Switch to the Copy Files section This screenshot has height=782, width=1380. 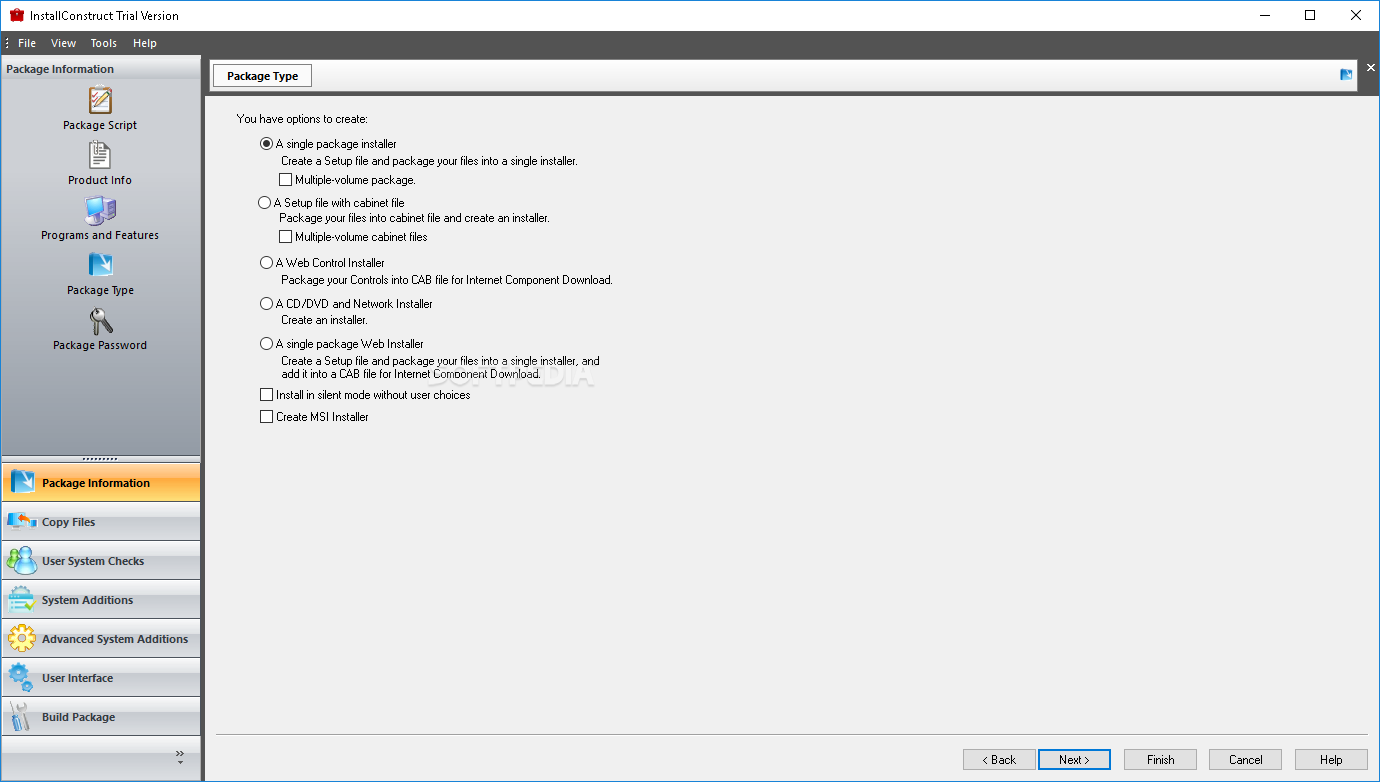click(101, 521)
